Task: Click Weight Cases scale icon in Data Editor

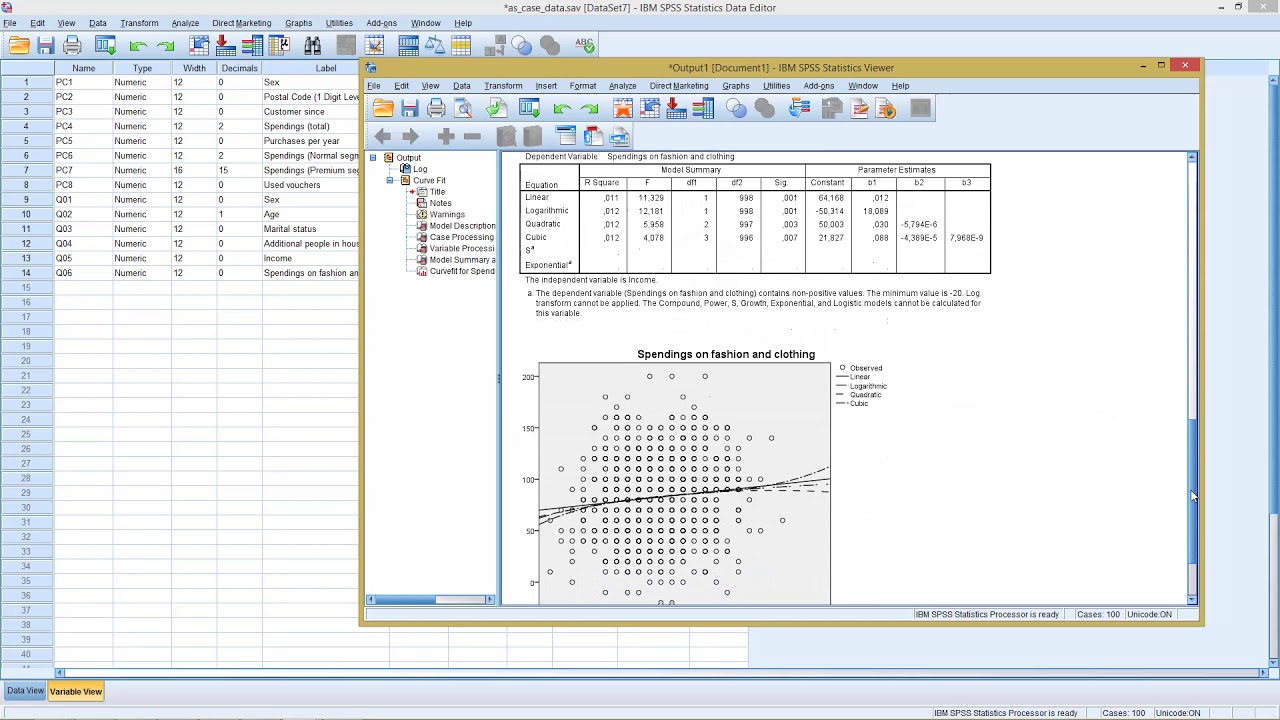Action: (x=434, y=45)
